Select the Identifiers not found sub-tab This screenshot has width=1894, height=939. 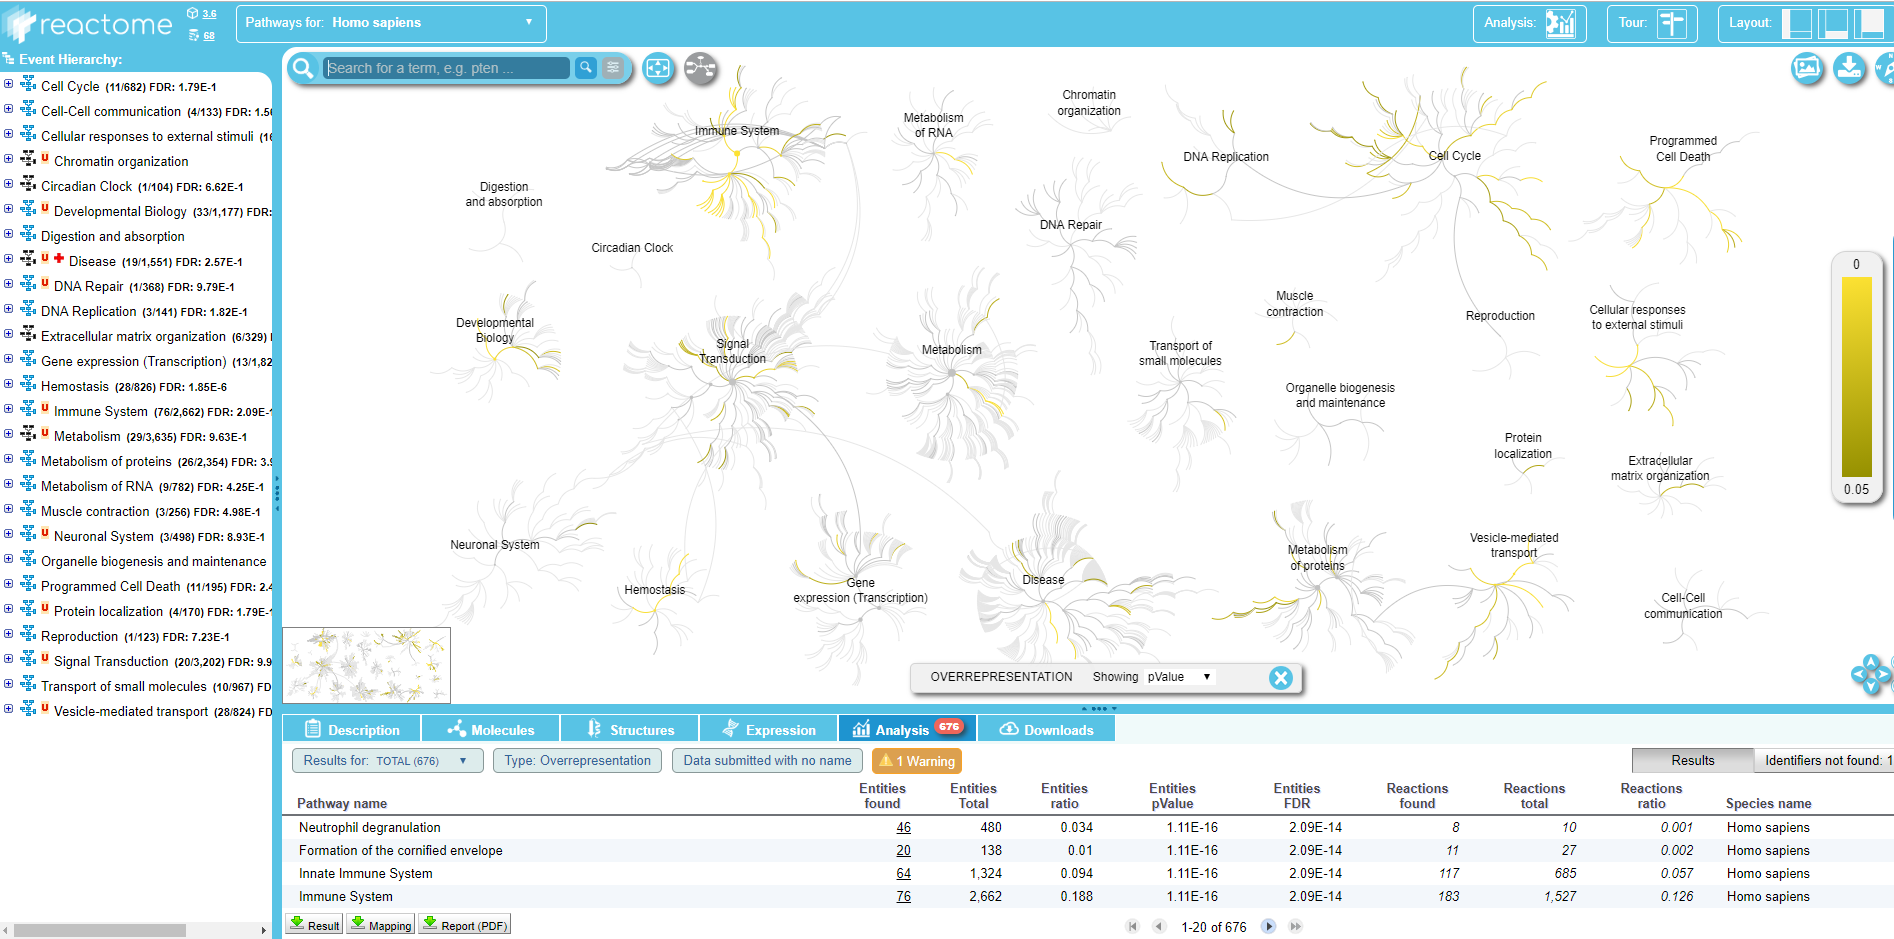coord(1824,760)
